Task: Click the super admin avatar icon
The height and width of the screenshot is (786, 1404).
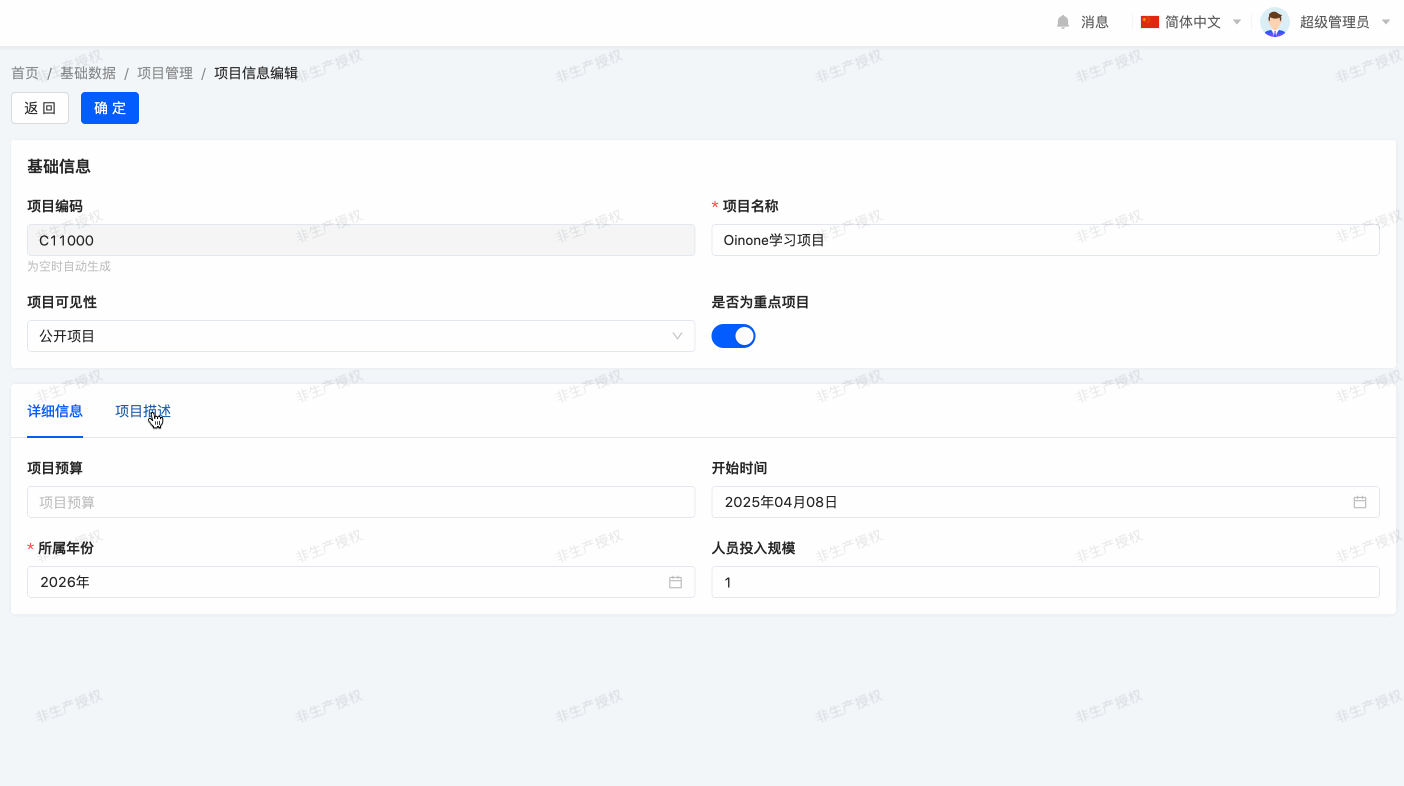Action: (x=1274, y=22)
